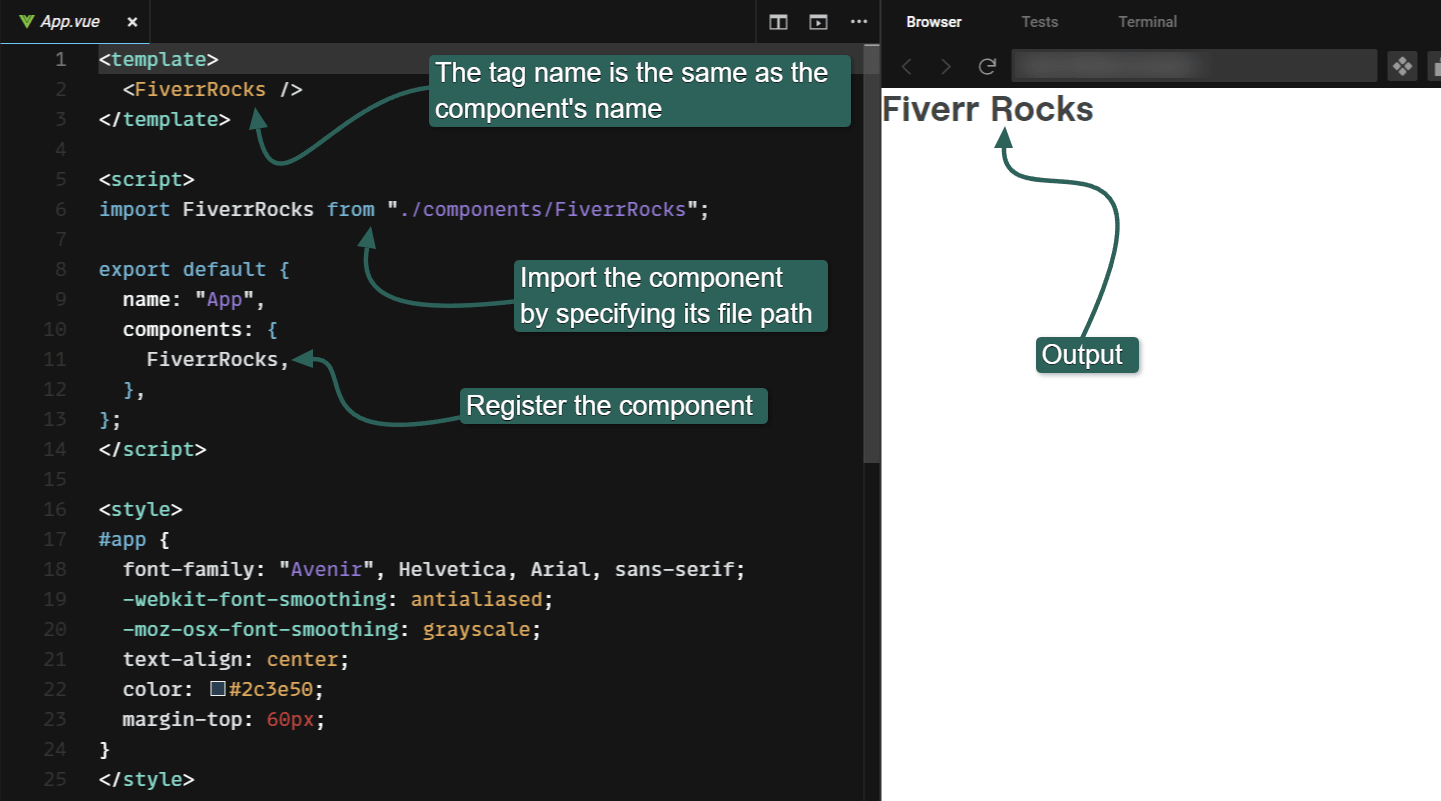Open the split editor layout icon
Screen dimensions: 1441x801
(x=779, y=22)
